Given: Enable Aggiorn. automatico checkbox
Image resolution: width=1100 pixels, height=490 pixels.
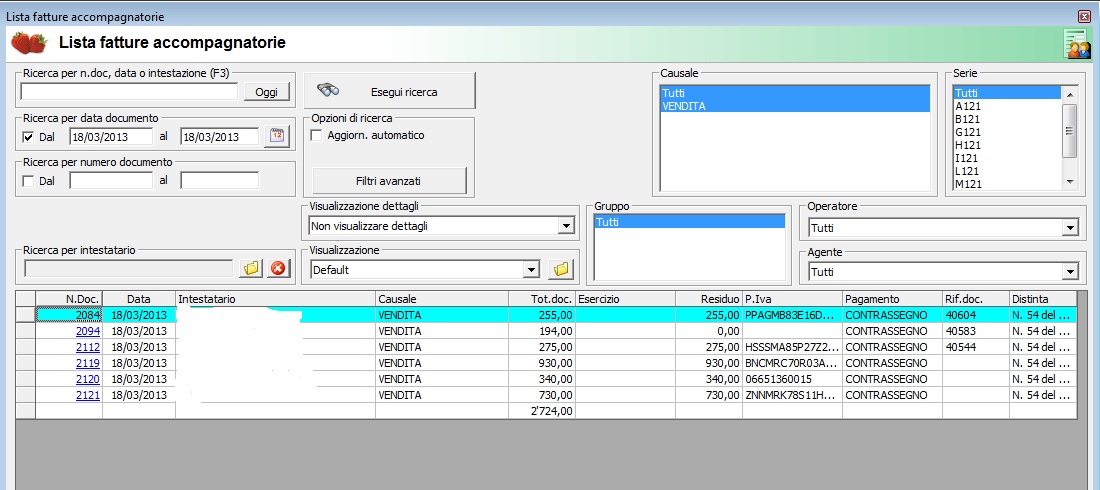Looking at the screenshot, I should click(x=316, y=135).
